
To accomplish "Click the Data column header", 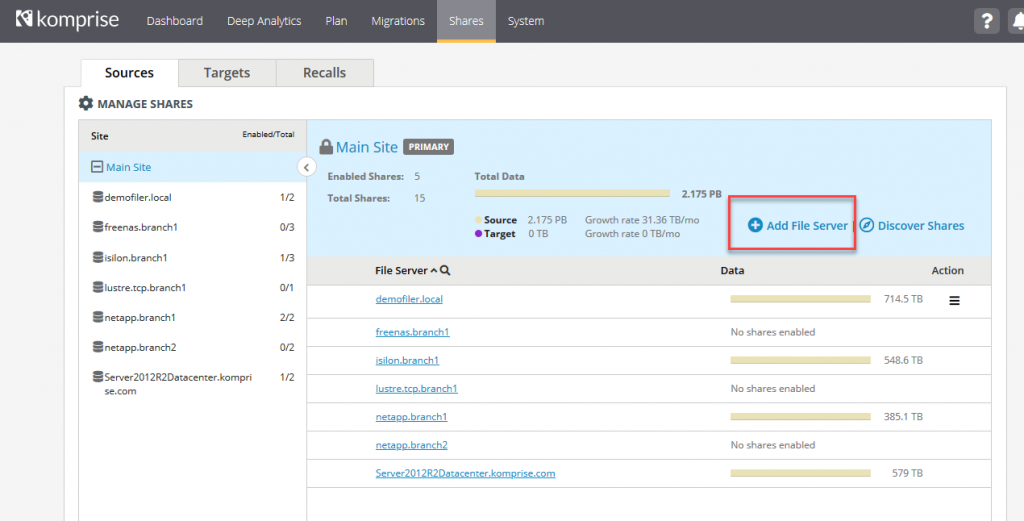I will point(732,270).
